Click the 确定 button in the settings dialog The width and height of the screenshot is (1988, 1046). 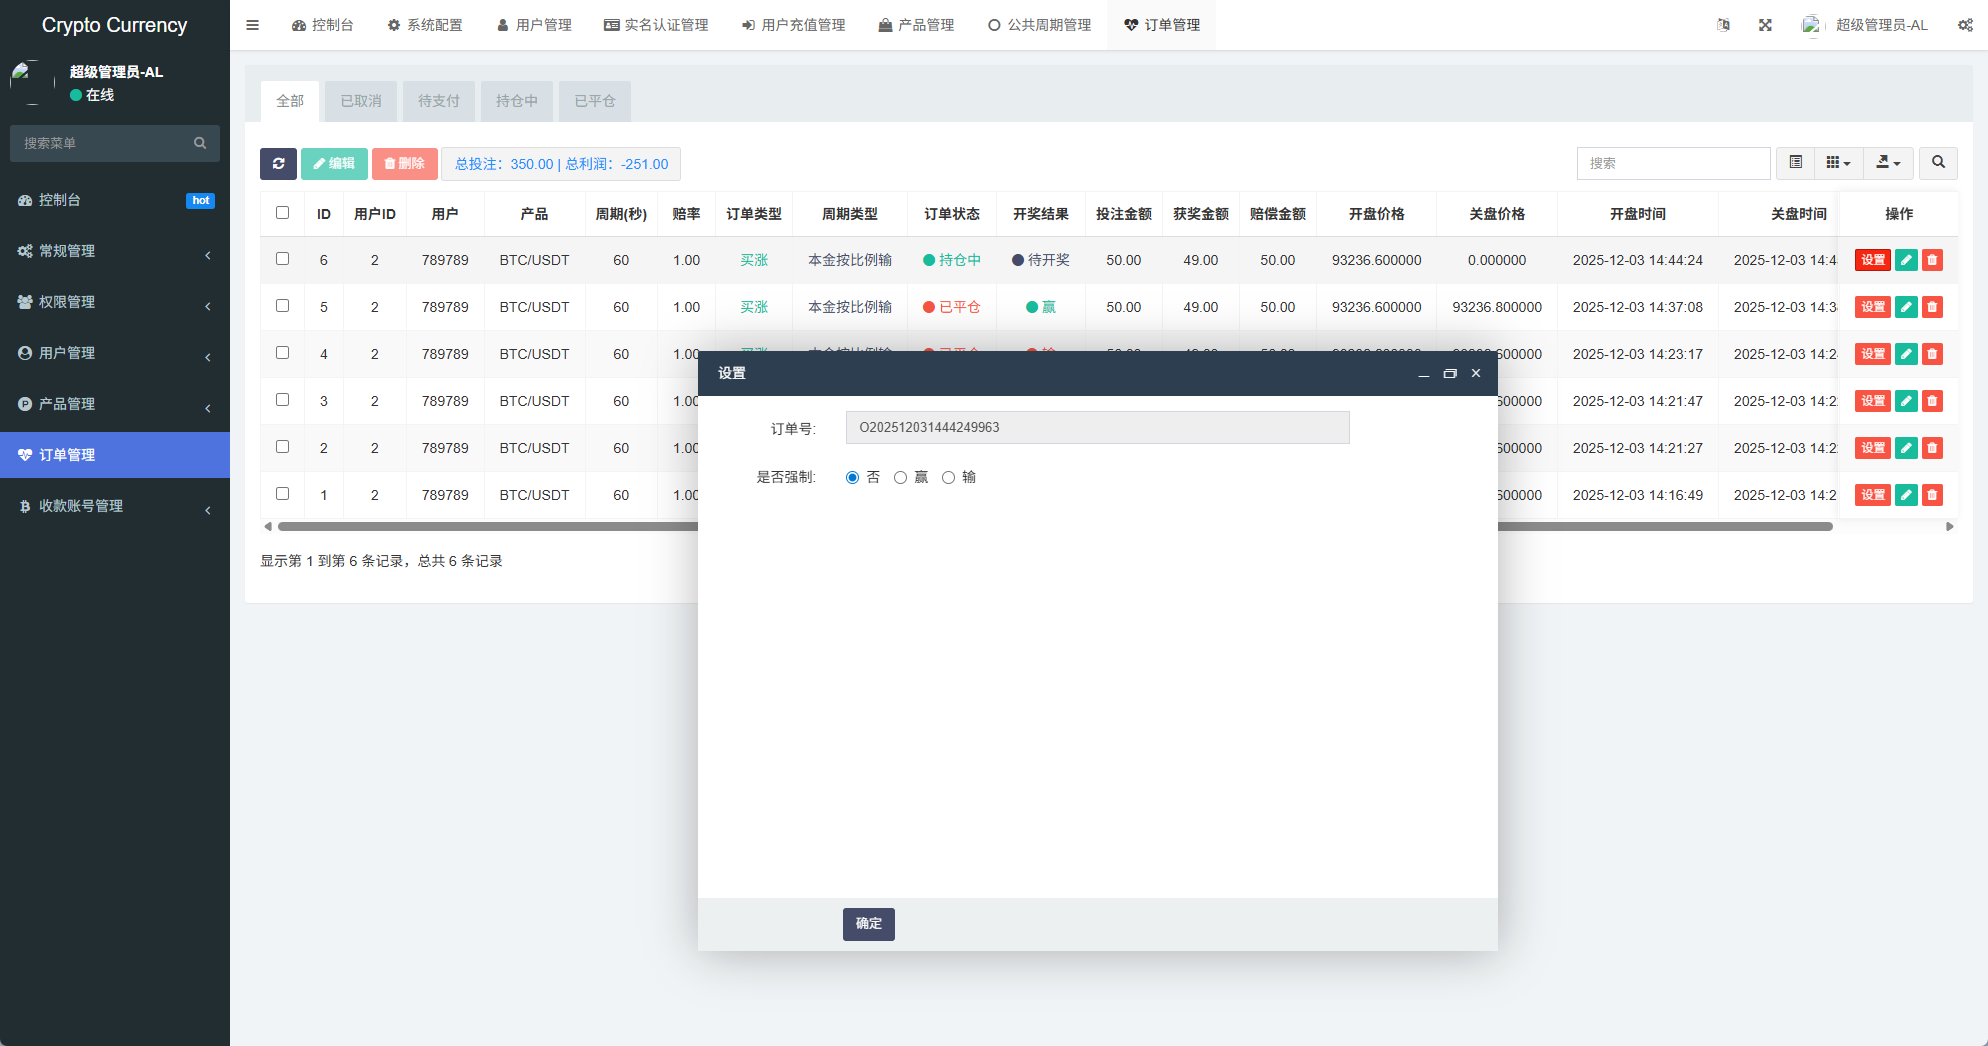[868, 924]
